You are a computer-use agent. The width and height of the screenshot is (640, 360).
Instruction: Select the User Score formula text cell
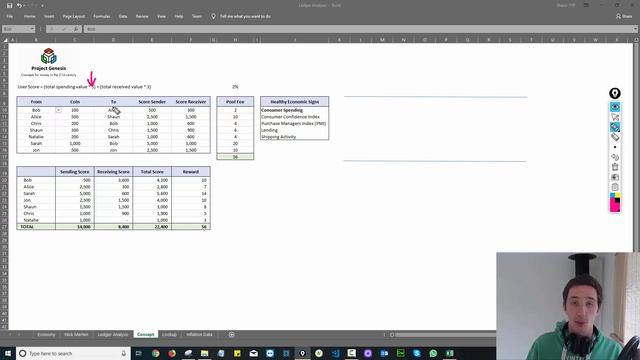coord(84,87)
